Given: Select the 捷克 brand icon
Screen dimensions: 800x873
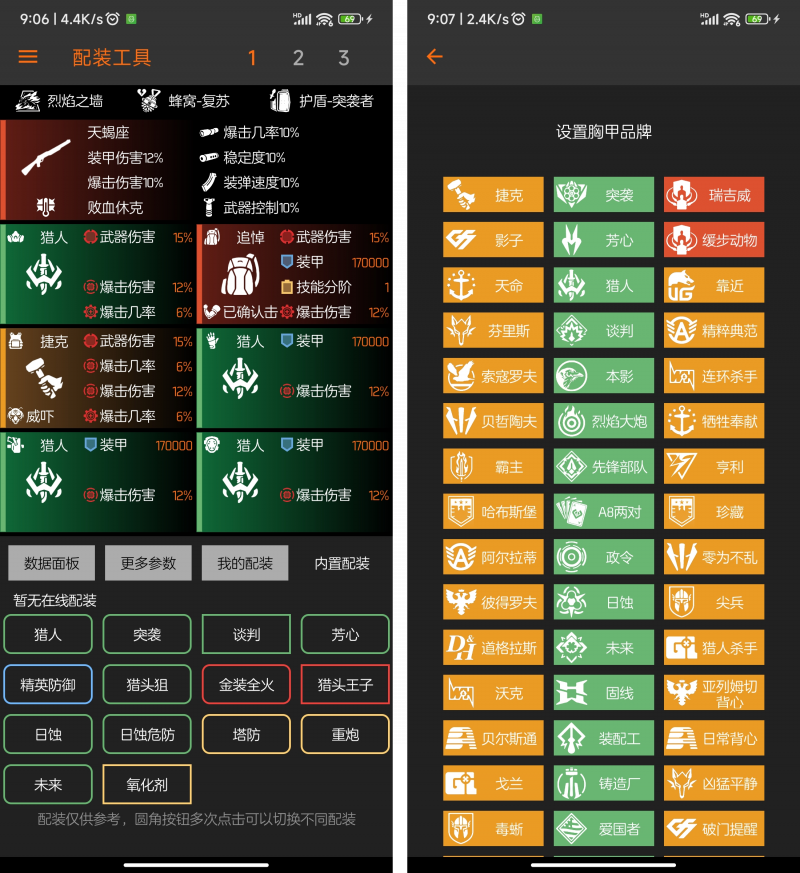Looking at the screenshot, I should (x=492, y=194).
